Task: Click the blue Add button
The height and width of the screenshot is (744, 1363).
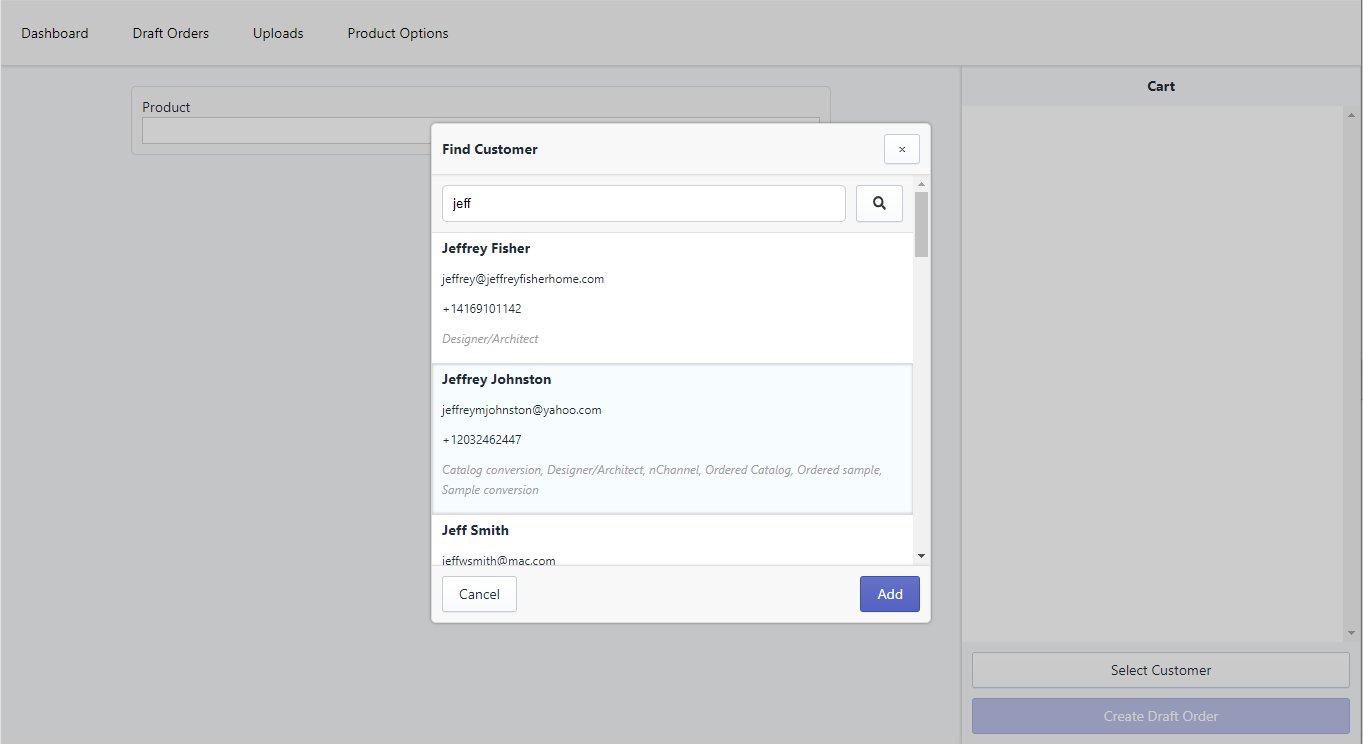Action: (x=889, y=594)
